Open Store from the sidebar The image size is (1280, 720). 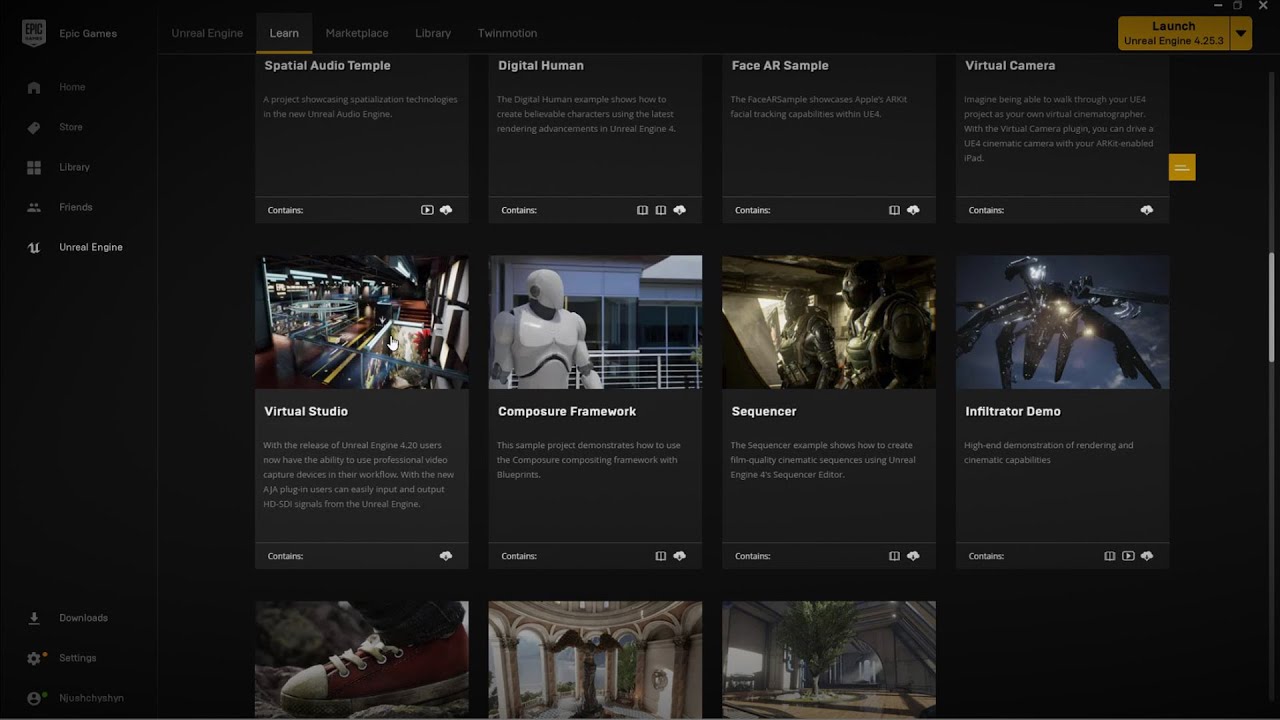[56, 127]
